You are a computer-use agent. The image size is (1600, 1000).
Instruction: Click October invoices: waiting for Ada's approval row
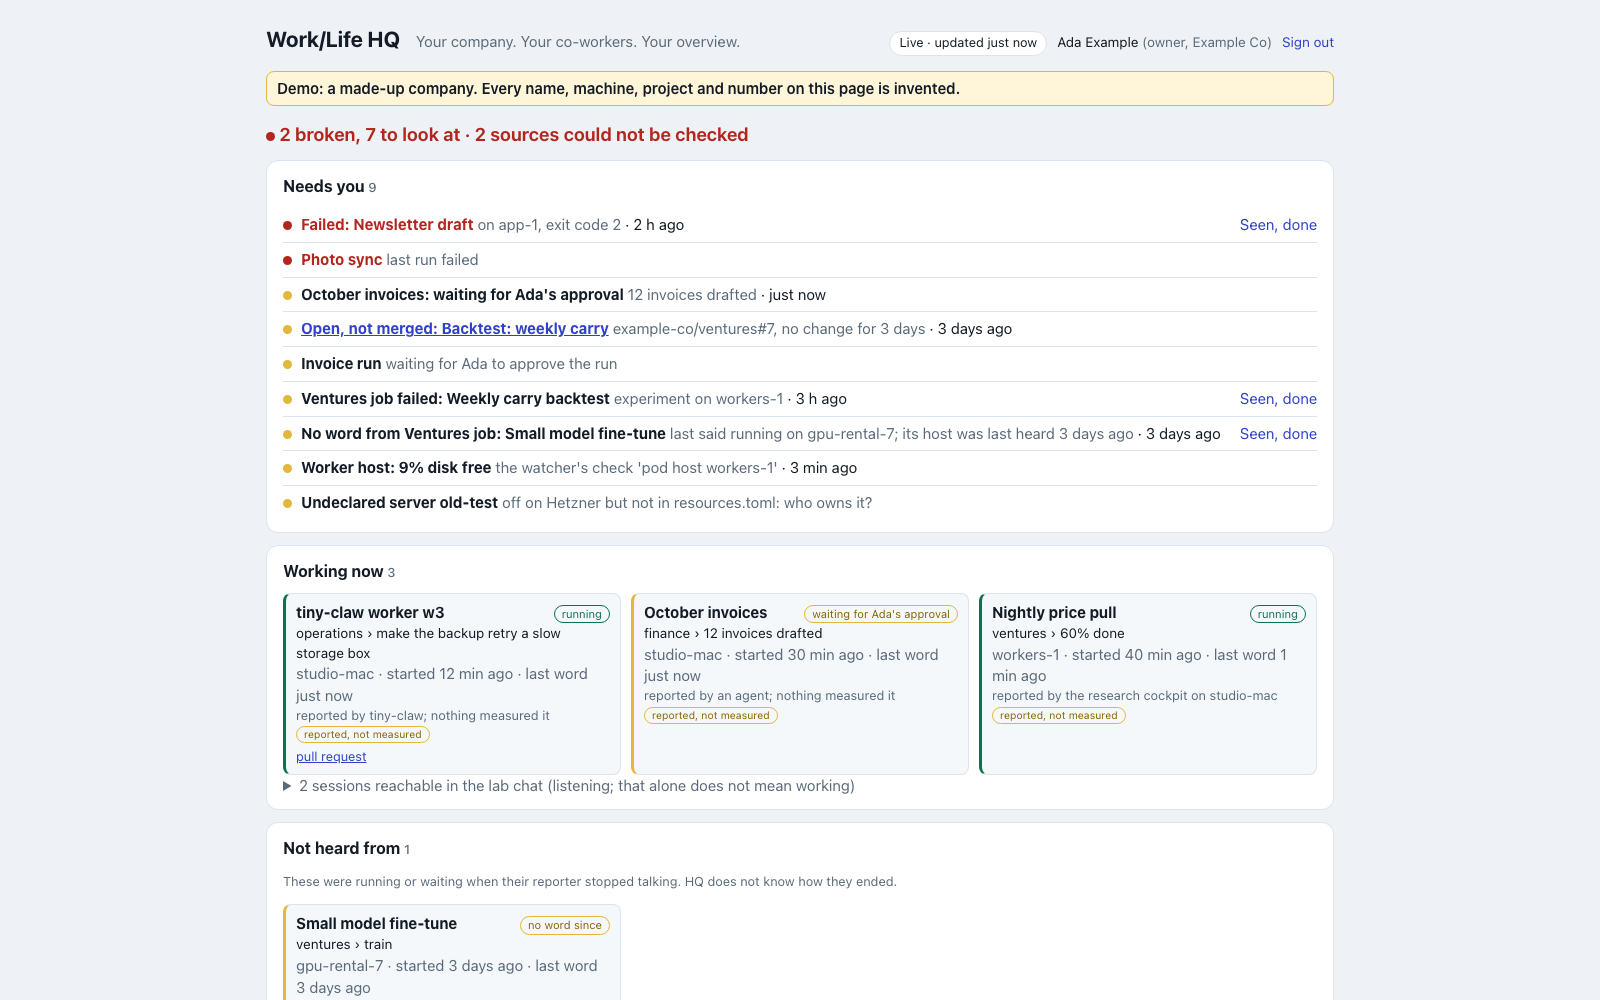[x=800, y=295]
